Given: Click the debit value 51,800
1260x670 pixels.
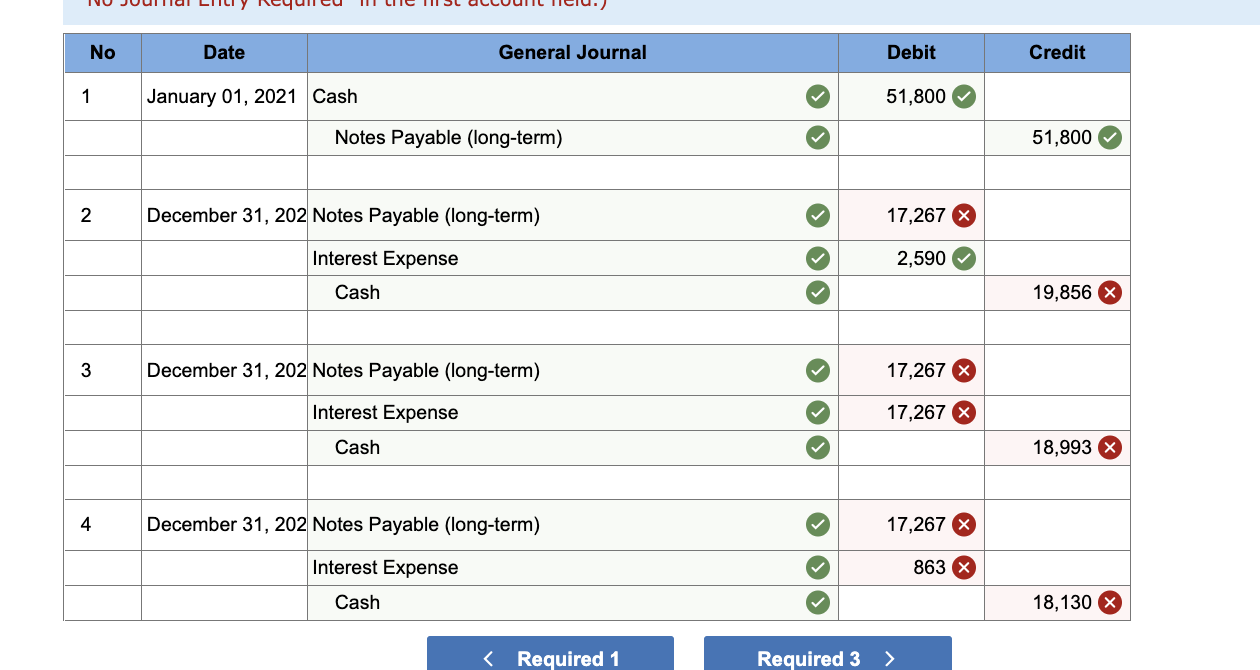Looking at the screenshot, I should (915, 97).
